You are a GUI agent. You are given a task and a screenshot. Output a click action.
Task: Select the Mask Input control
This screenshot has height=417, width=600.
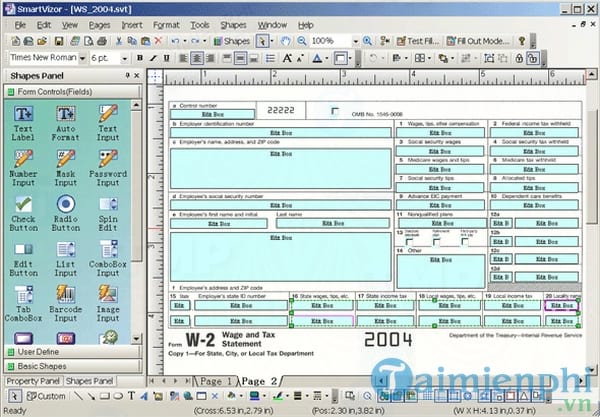click(x=65, y=168)
